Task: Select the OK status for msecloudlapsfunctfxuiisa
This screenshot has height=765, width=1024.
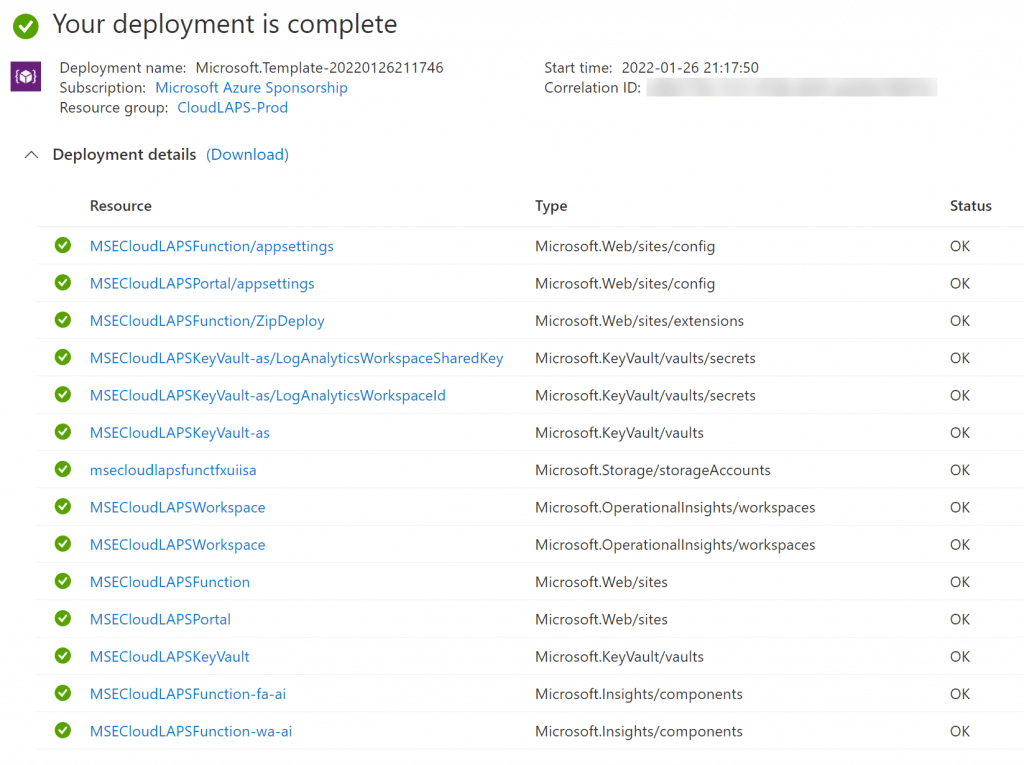Action: (960, 470)
